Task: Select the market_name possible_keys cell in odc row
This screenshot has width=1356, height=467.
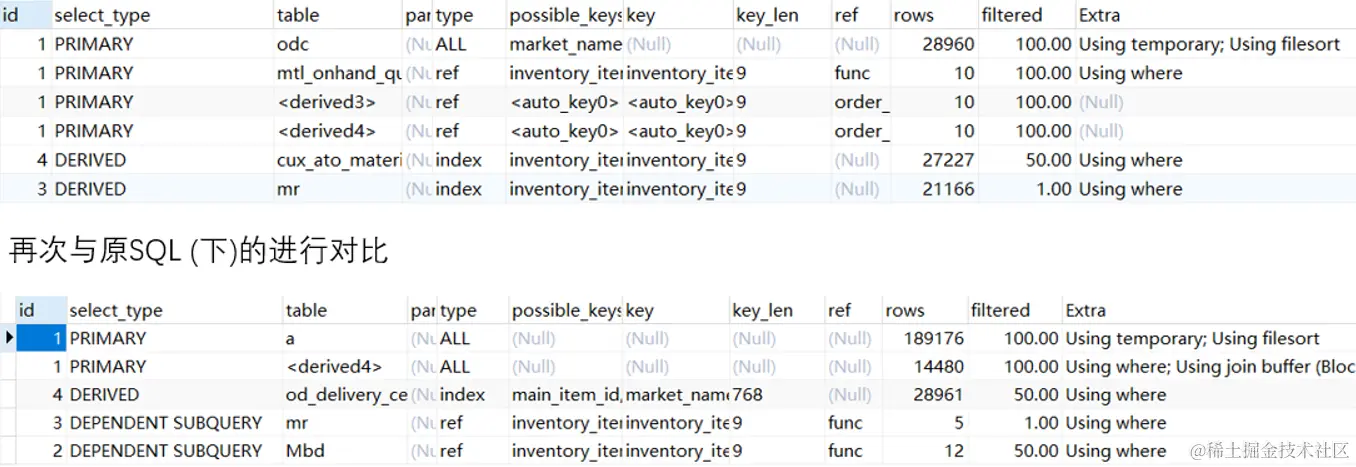Action: [565, 44]
